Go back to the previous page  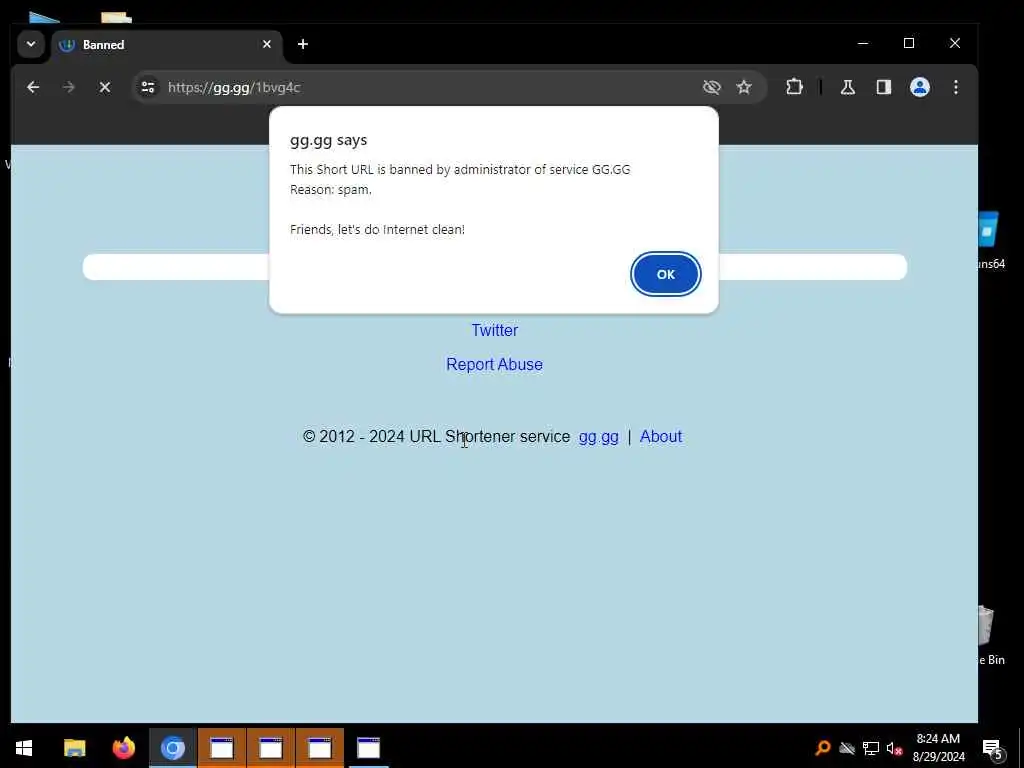pos(33,88)
